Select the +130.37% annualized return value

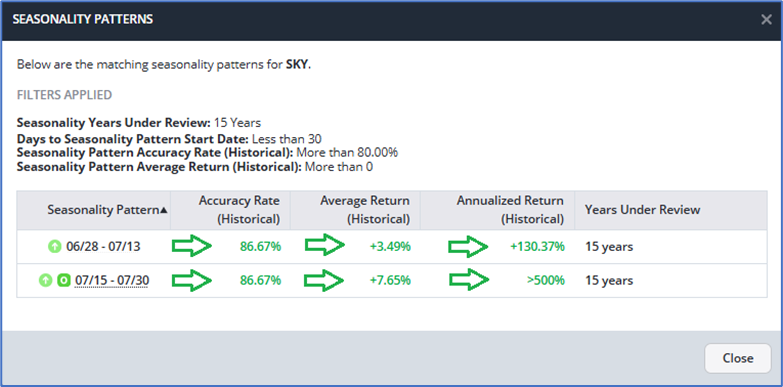coord(537,246)
